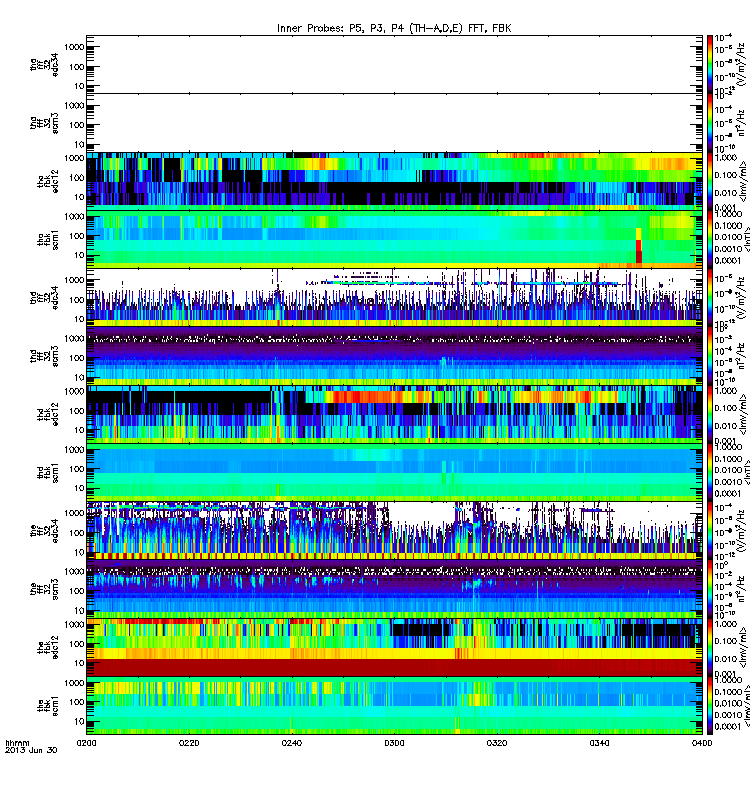Click the 'thd fbk edc12' y-axis label
This screenshot has width=750, height=800.
tap(48, 414)
